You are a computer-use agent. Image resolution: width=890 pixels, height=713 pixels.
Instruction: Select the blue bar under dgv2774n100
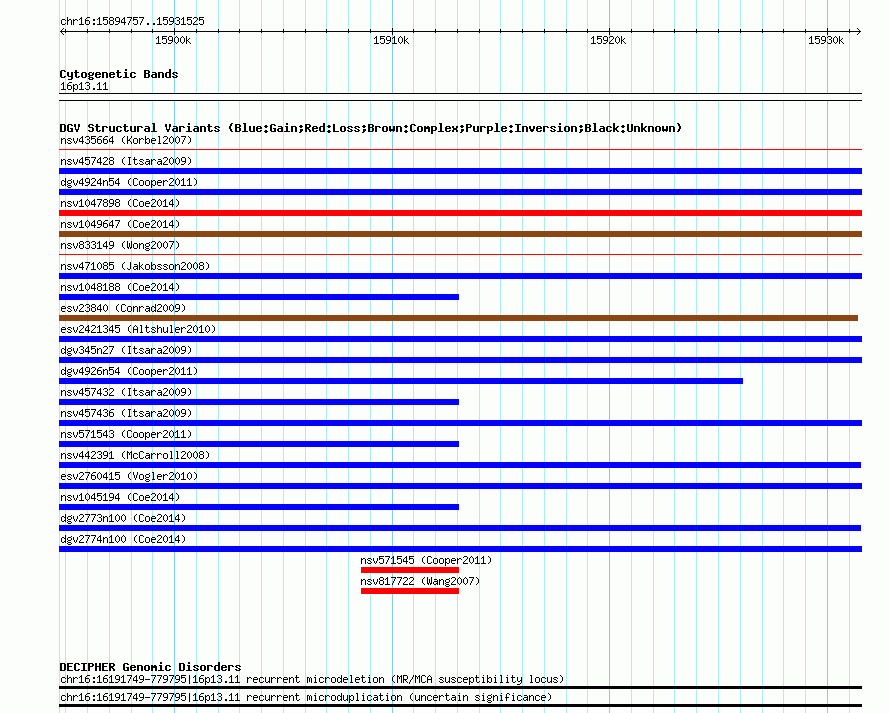pos(460,549)
